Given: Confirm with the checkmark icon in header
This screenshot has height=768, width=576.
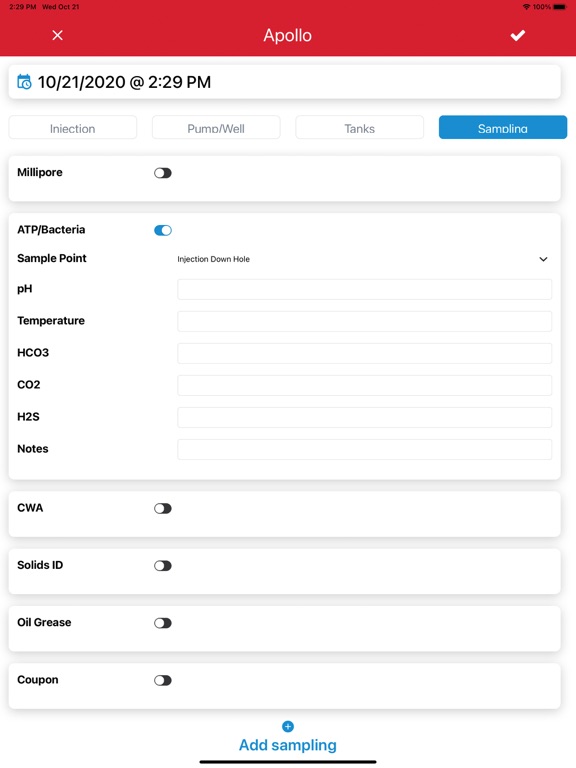Looking at the screenshot, I should pos(518,35).
